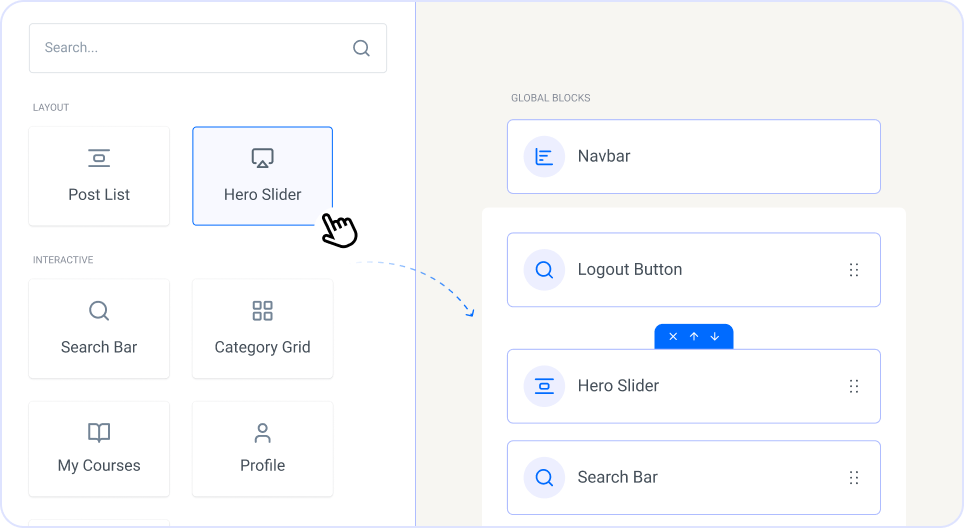Click the Search Bar circular icon in list

pyautogui.click(x=544, y=478)
